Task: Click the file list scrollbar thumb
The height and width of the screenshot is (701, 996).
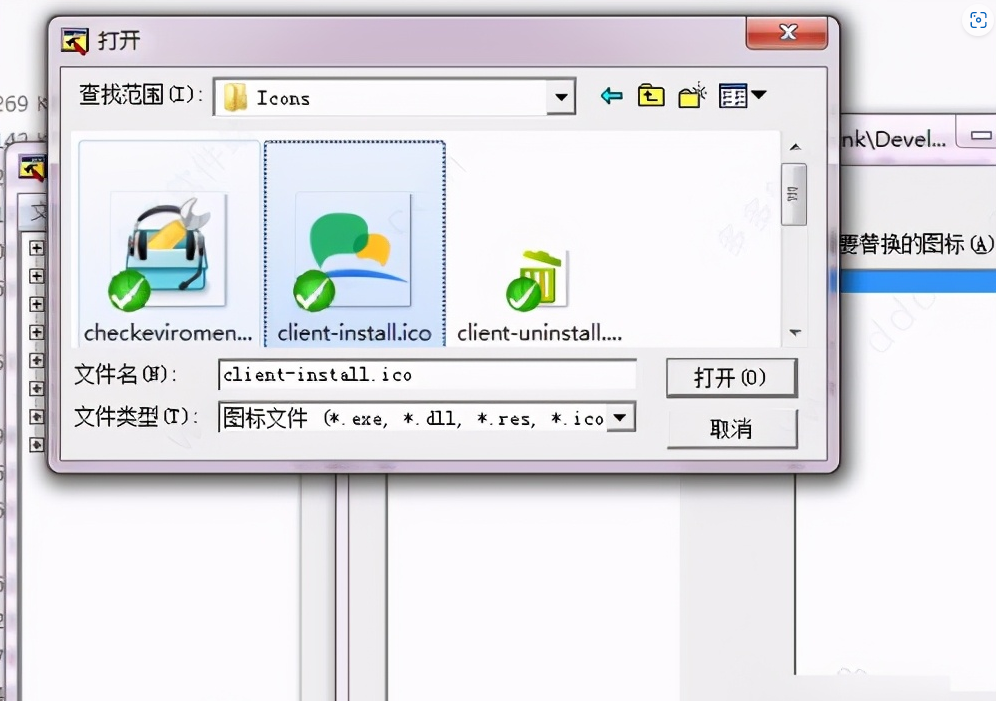Action: [794, 194]
